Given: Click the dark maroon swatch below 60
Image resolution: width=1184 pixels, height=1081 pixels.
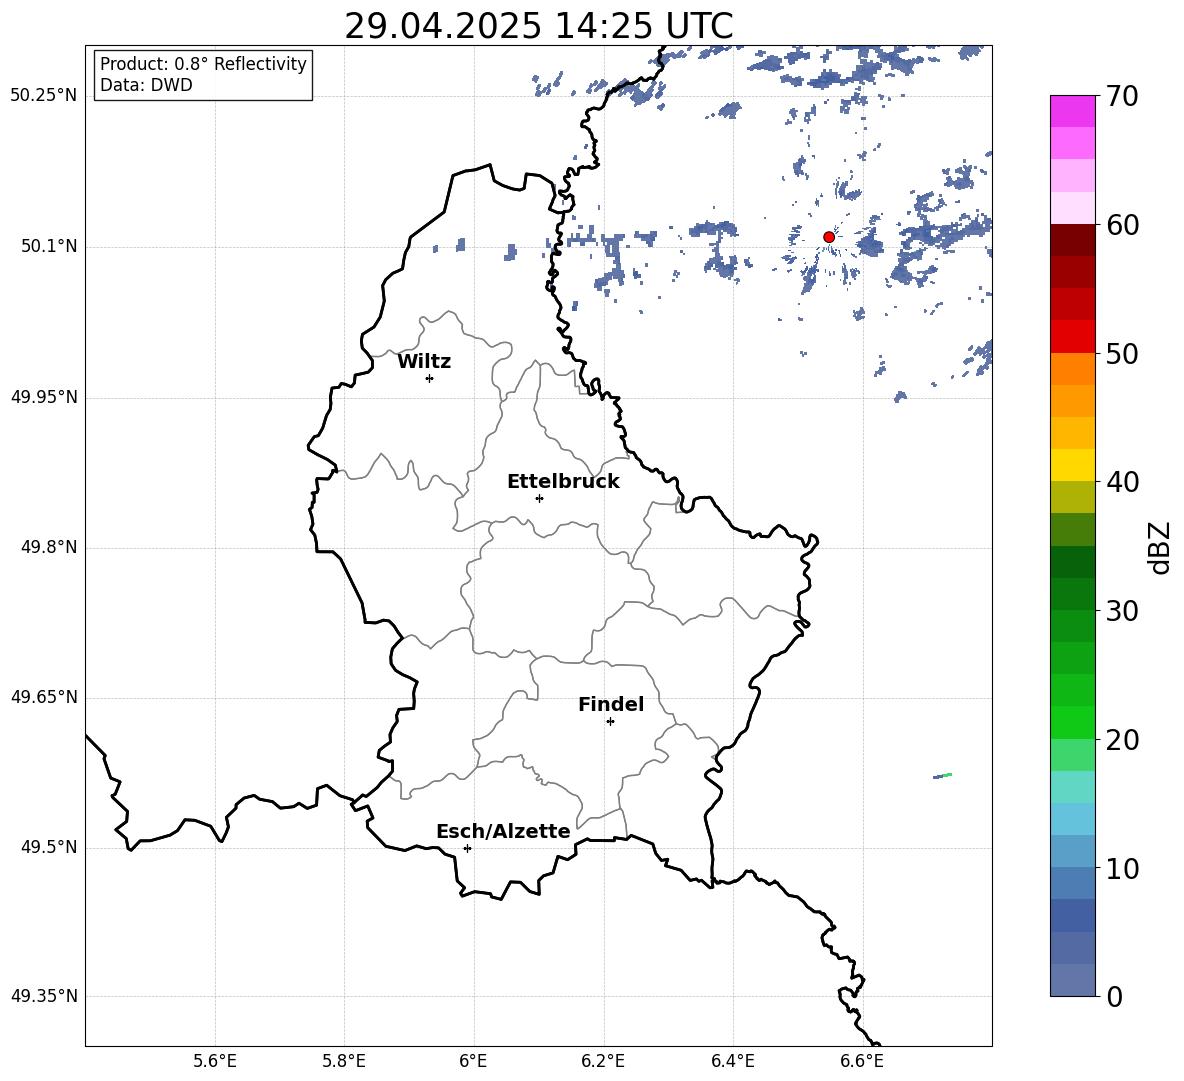Looking at the screenshot, I should tap(1072, 240).
